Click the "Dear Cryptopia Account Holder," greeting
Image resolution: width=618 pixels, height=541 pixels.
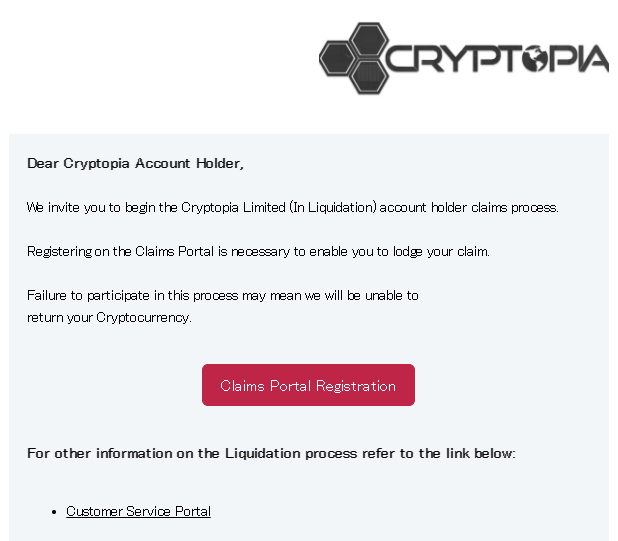[135, 163]
